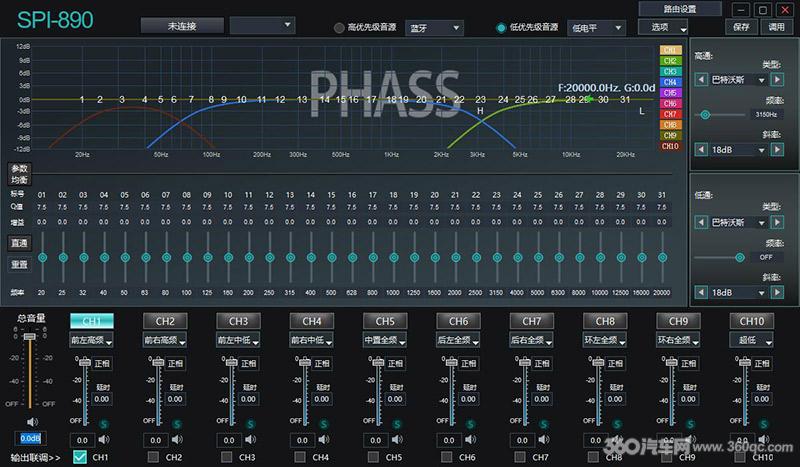Open the 低电平 source dropdown
The width and height of the screenshot is (800, 467).
[596, 28]
